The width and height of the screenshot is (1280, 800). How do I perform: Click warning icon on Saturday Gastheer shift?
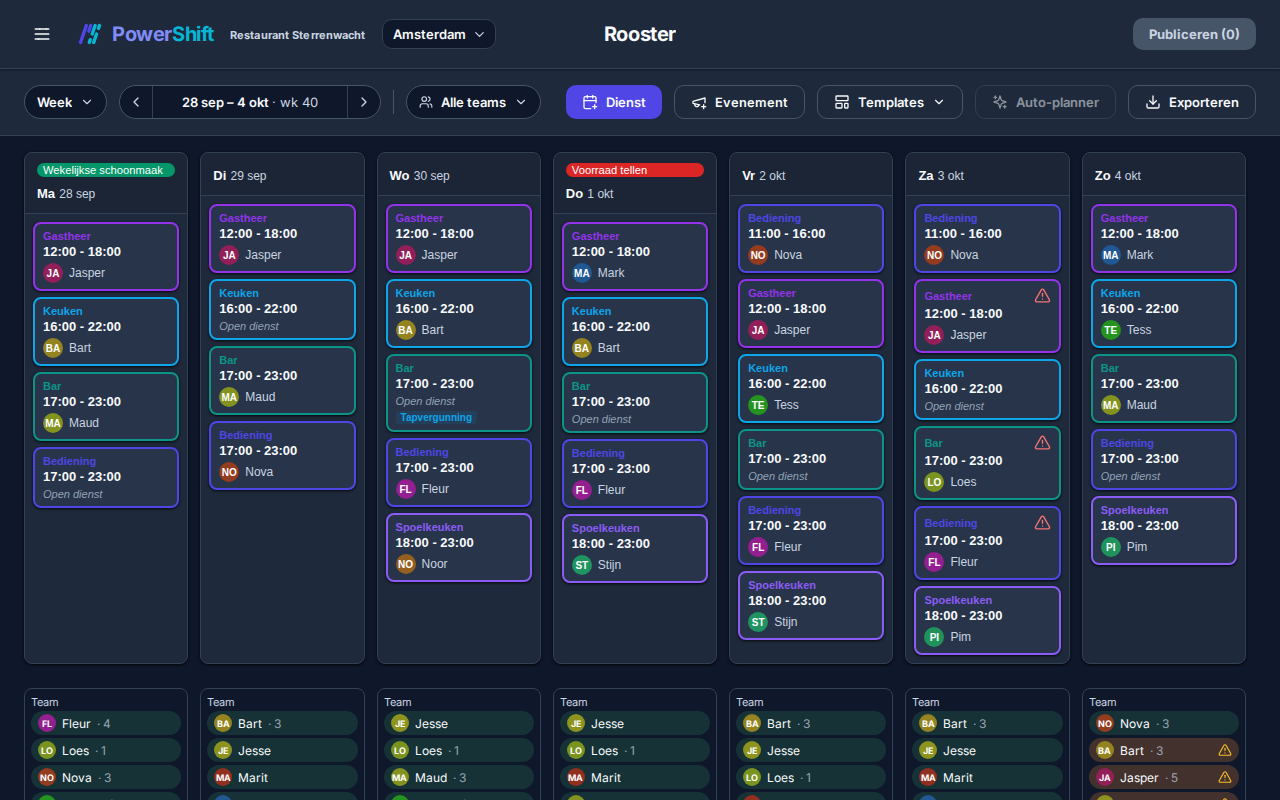click(1042, 296)
